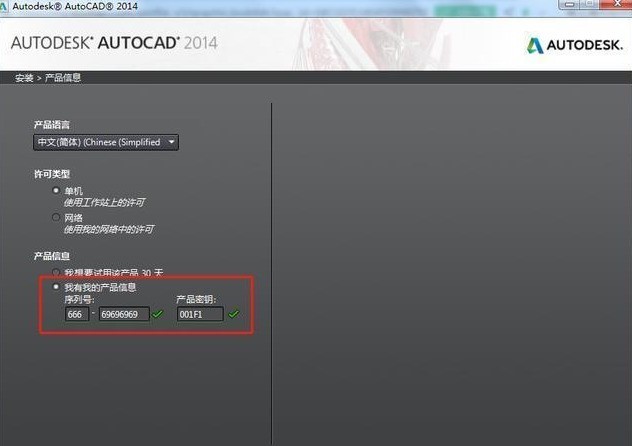Image resolution: width=632 pixels, height=446 pixels.
Task: Open the product language dropdown
Action: [x=105, y=142]
